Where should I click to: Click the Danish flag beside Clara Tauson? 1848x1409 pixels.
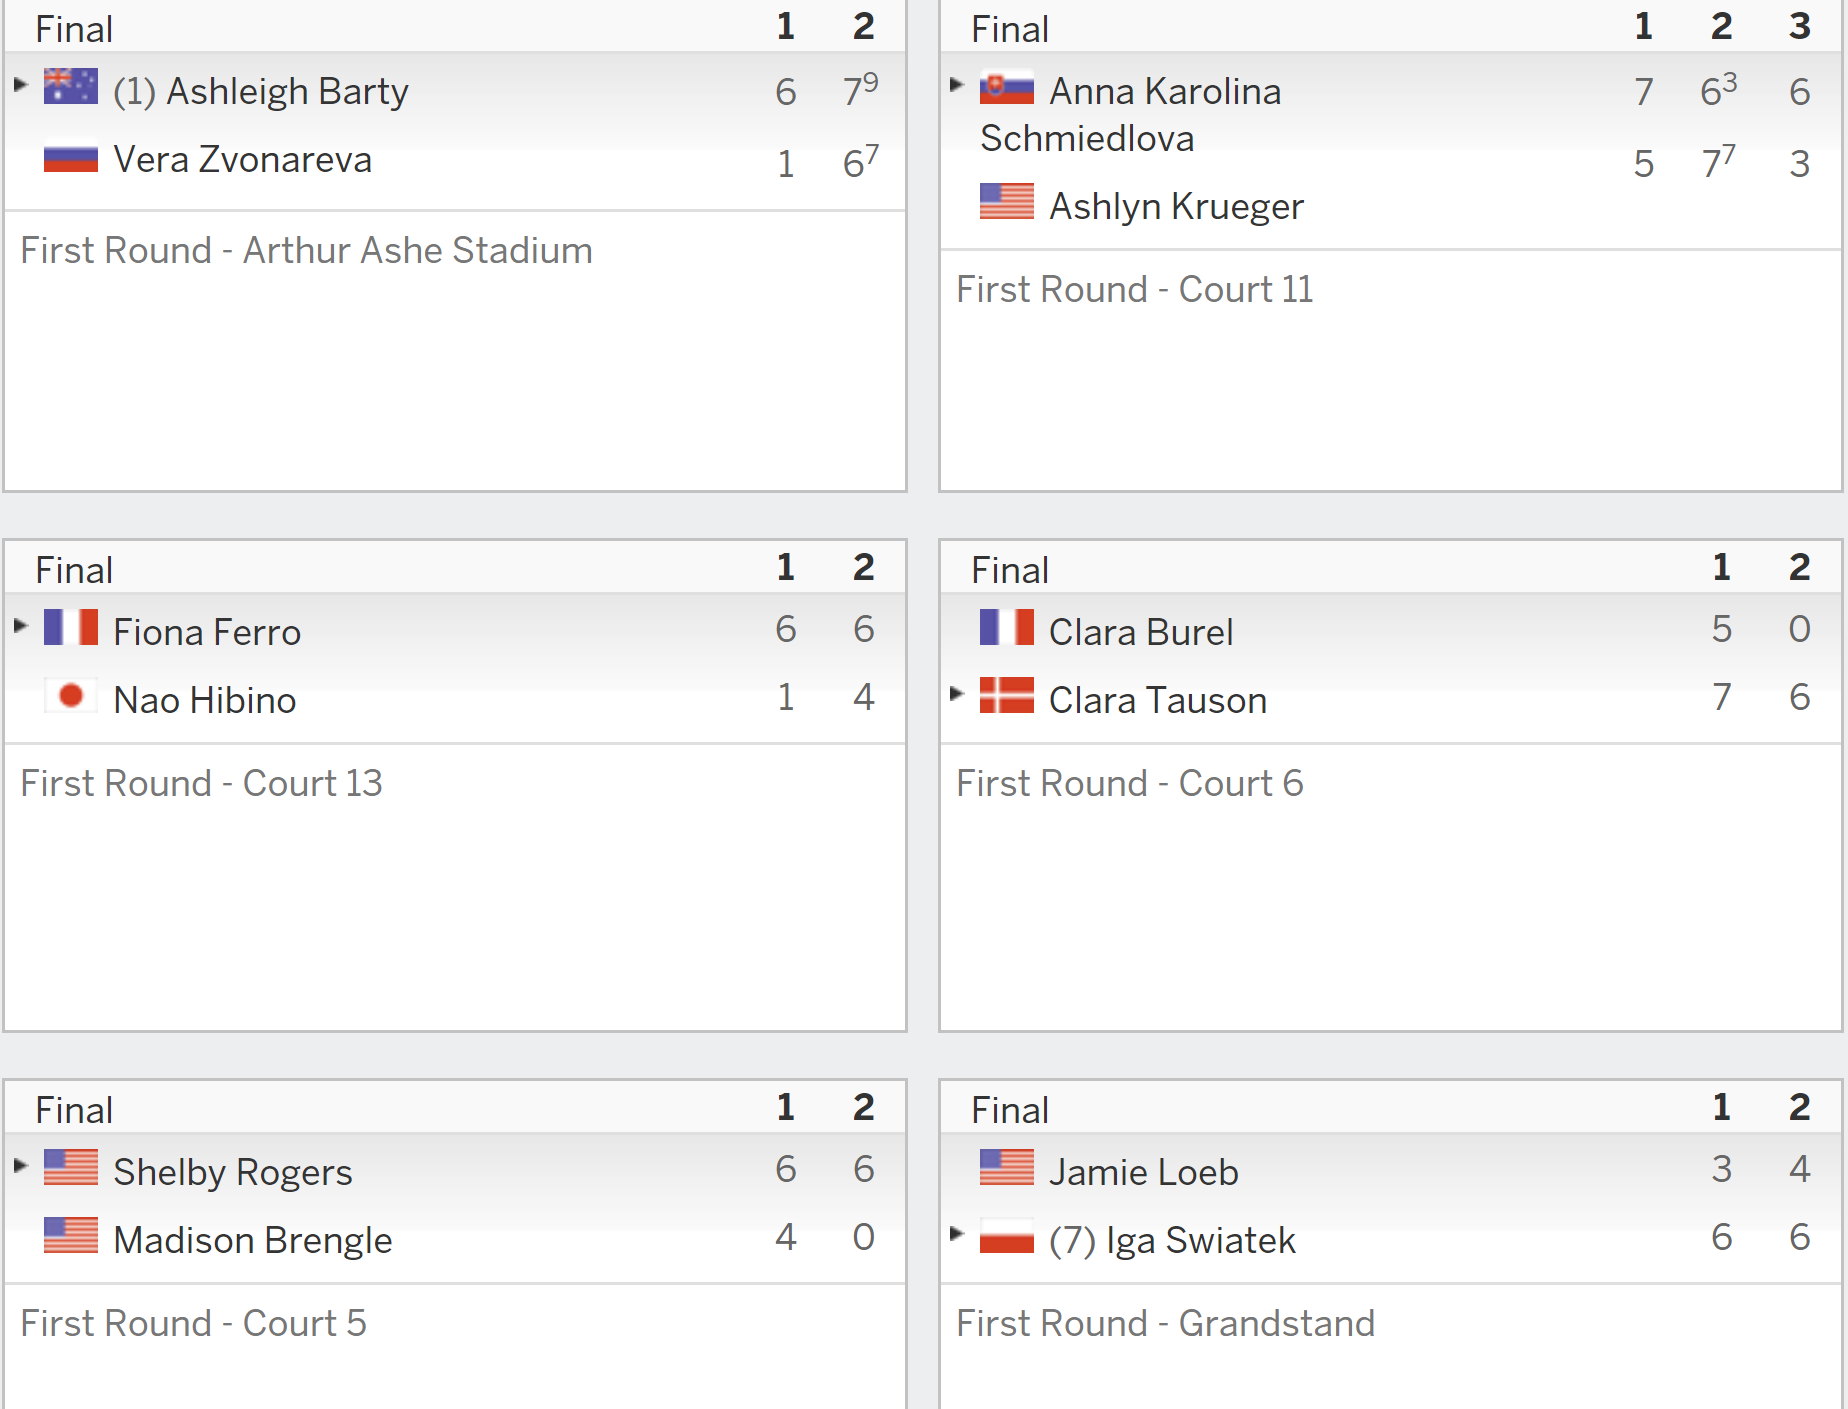pos(1007,696)
